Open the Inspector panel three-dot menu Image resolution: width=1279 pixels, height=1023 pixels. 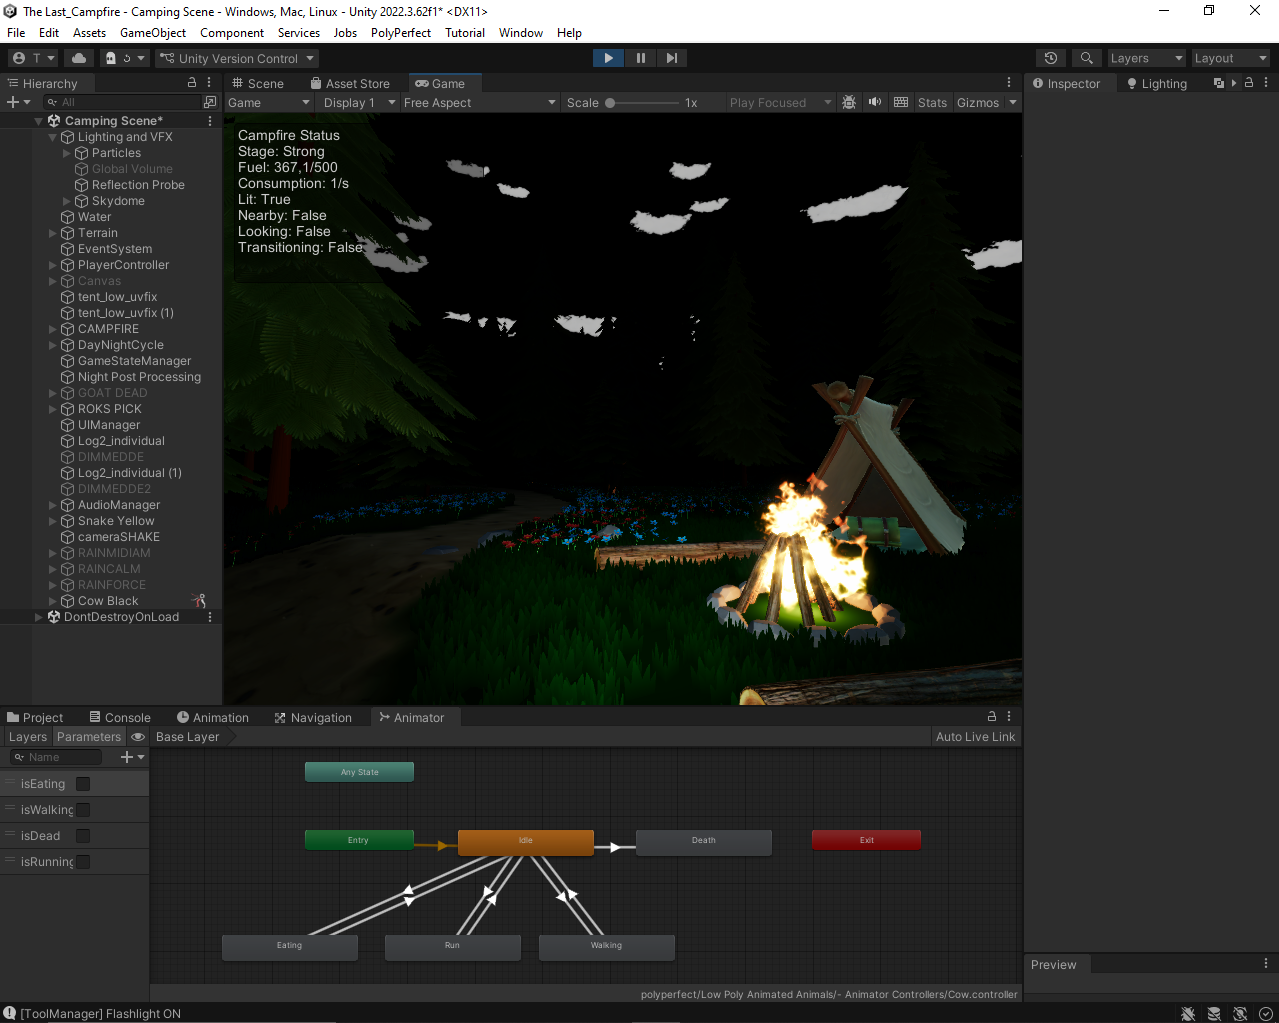pyautogui.click(x=1265, y=83)
